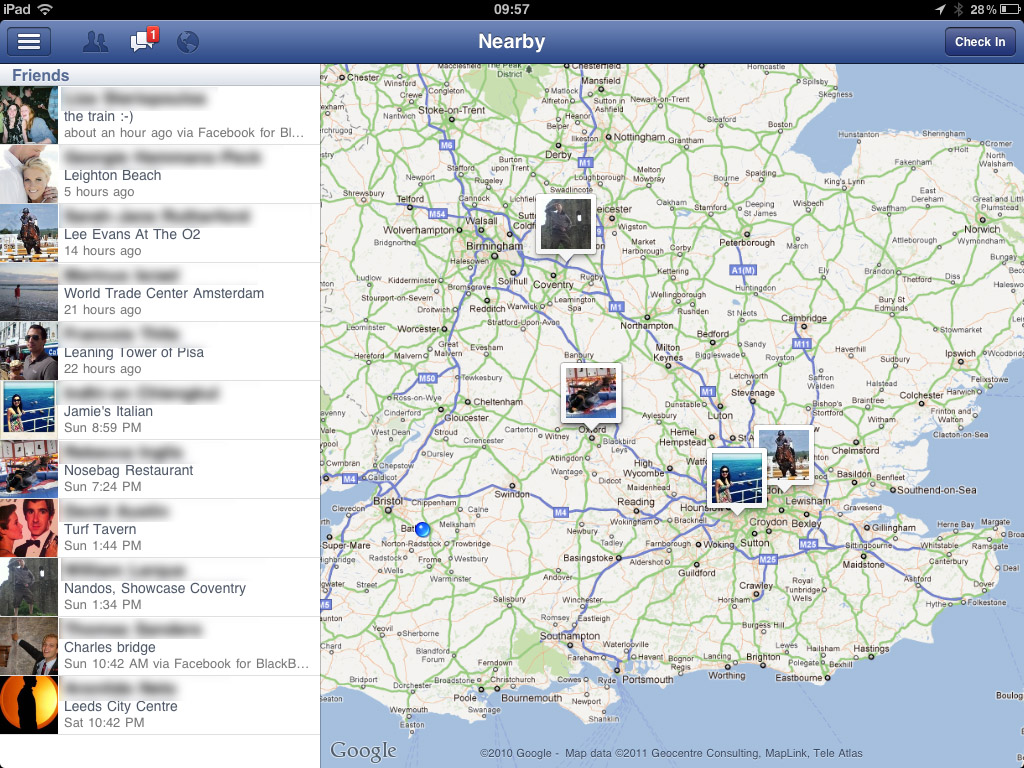Tap the Peterborough label on the map
Viewport: 1024px width, 768px height.
click(746, 242)
